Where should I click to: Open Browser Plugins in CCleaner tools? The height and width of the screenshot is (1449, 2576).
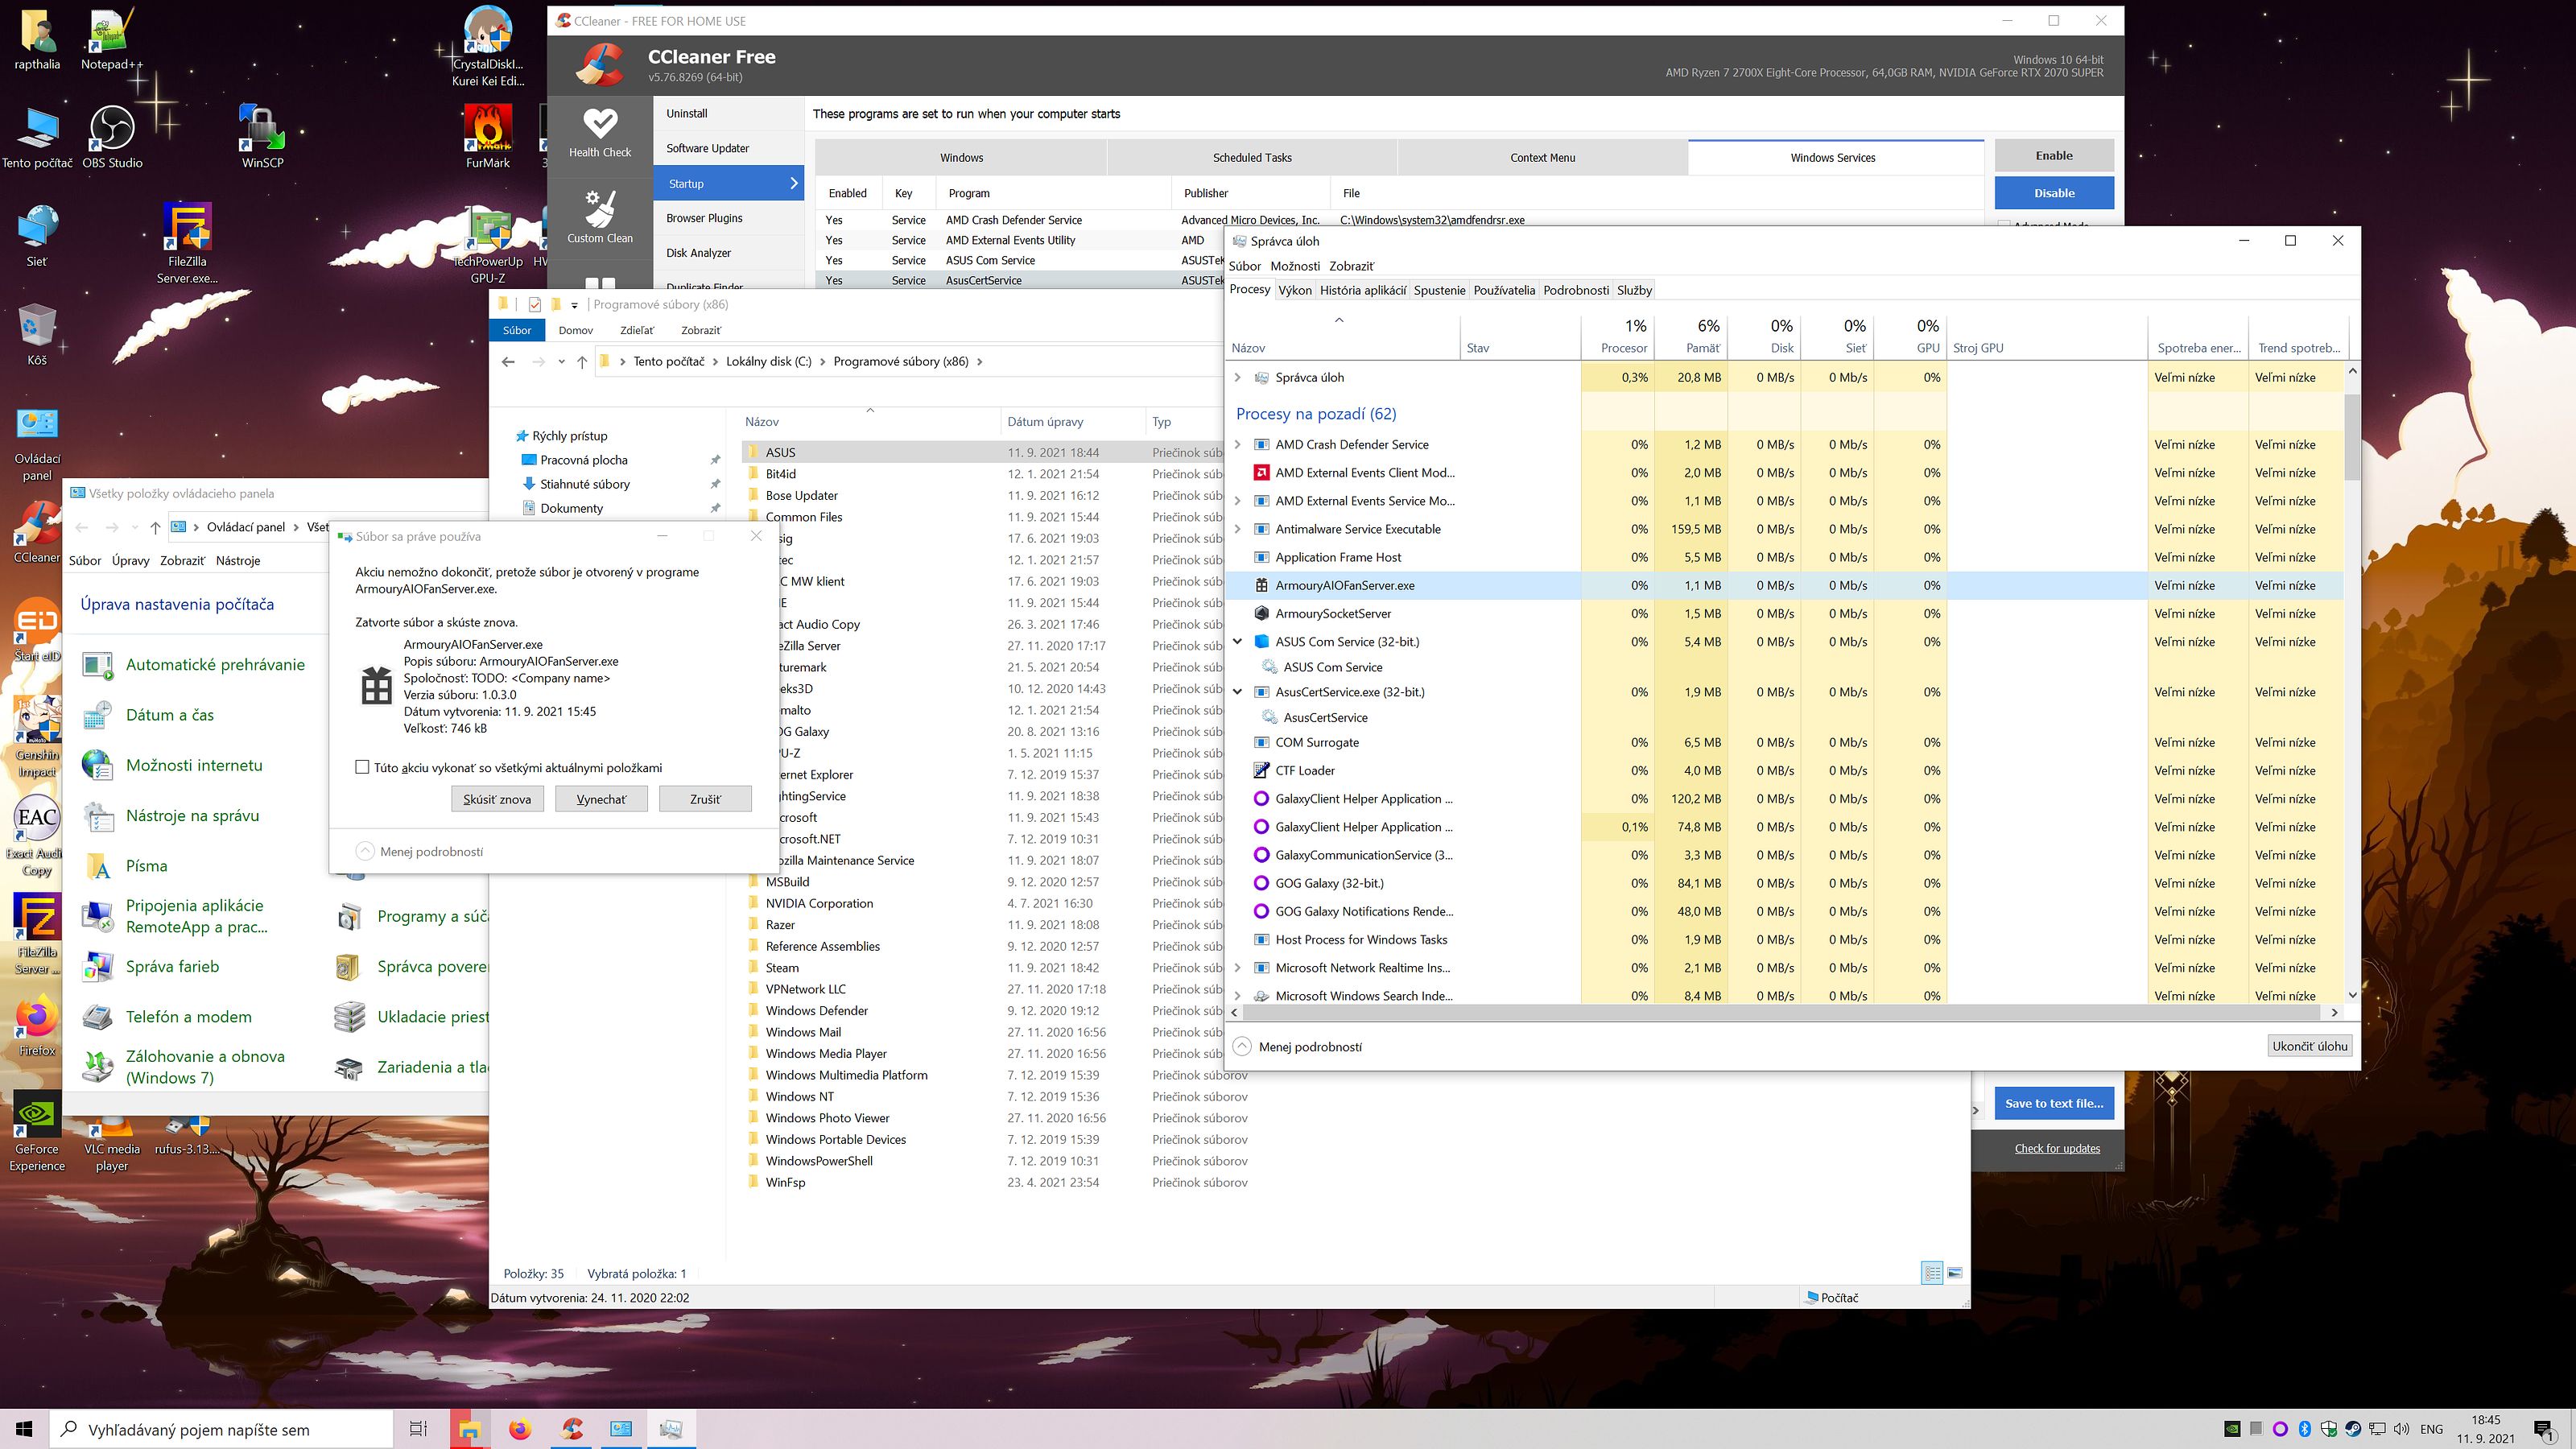click(704, 218)
